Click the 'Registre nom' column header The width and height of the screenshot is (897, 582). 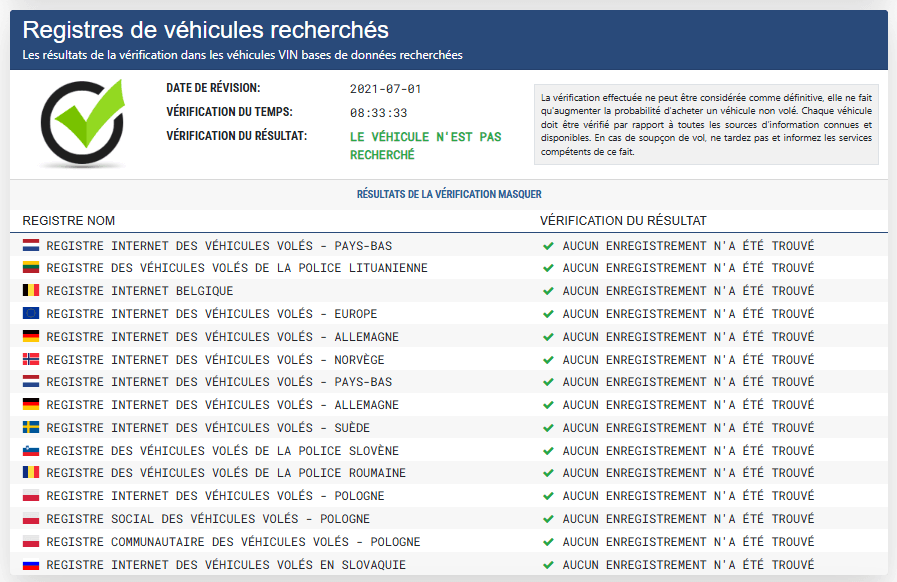(x=69, y=220)
